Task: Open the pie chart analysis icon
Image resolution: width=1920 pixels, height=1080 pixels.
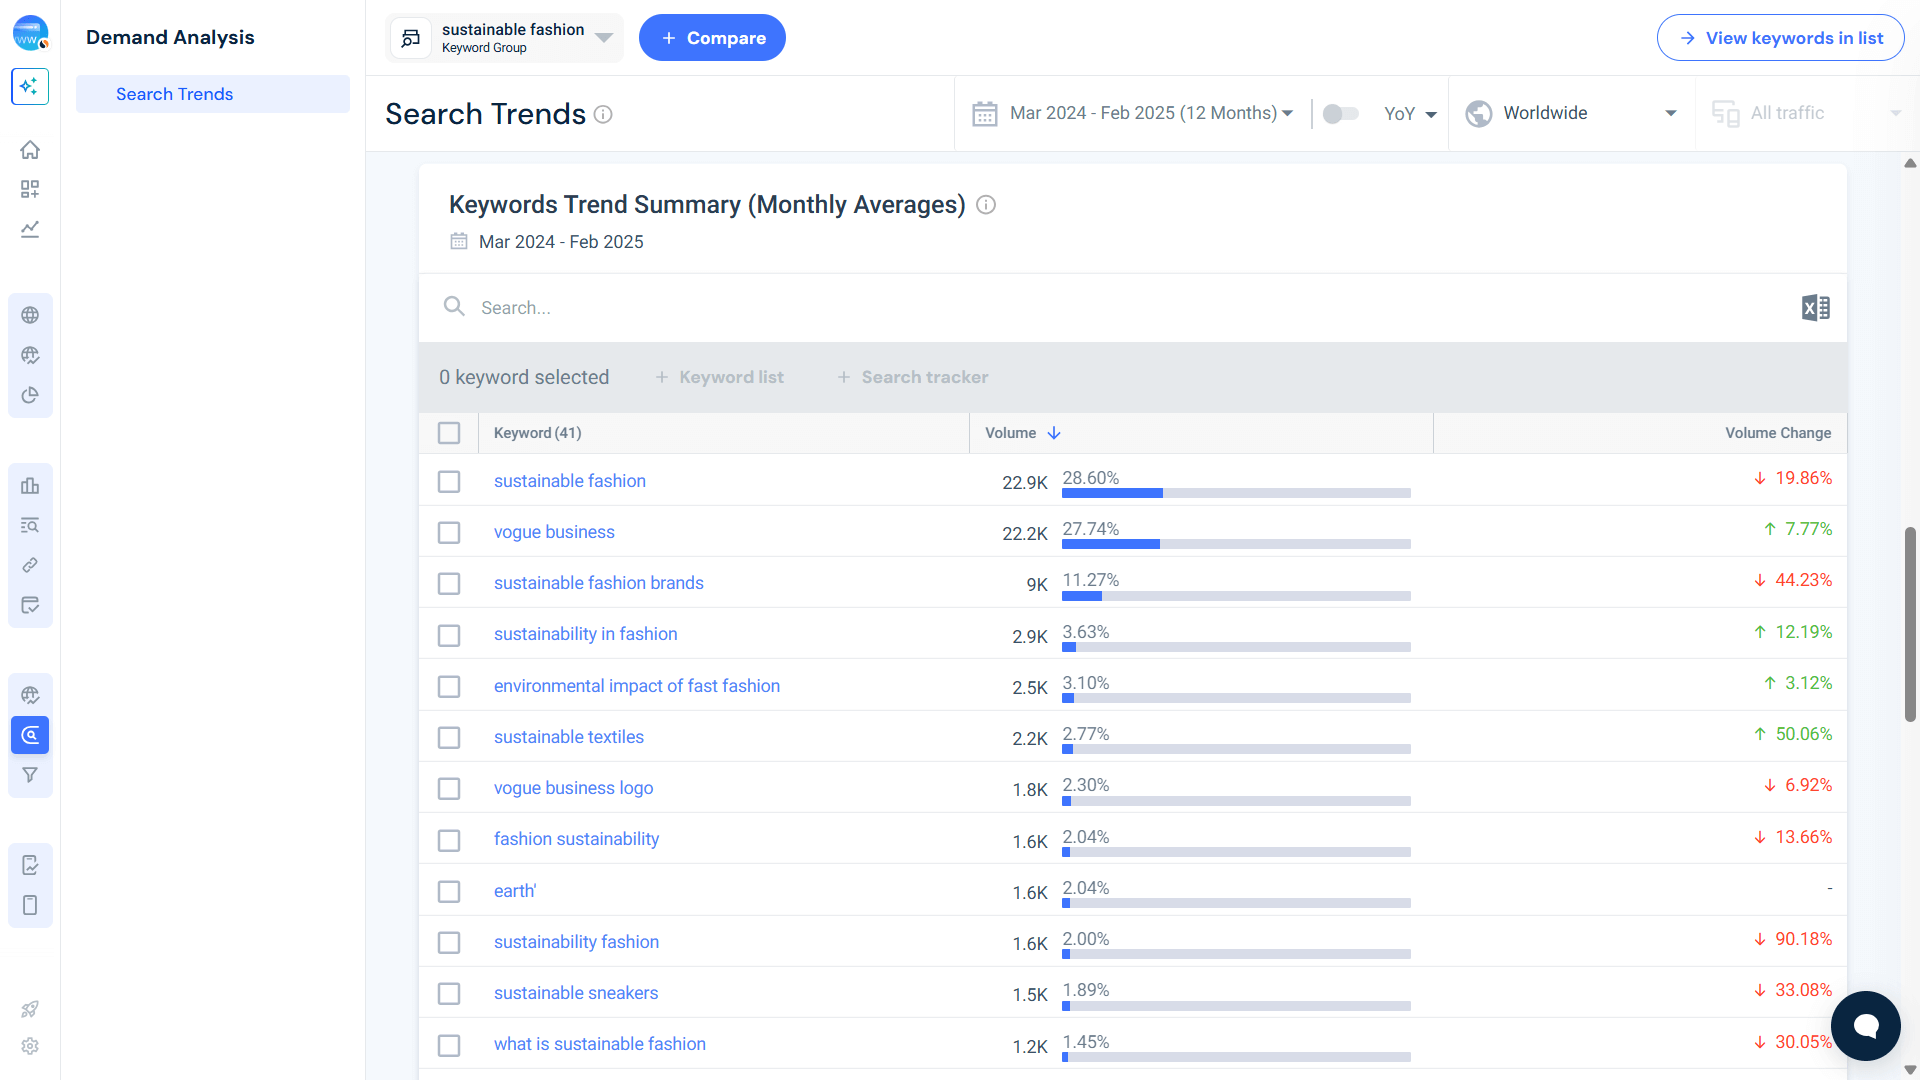Action: (x=30, y=395)
